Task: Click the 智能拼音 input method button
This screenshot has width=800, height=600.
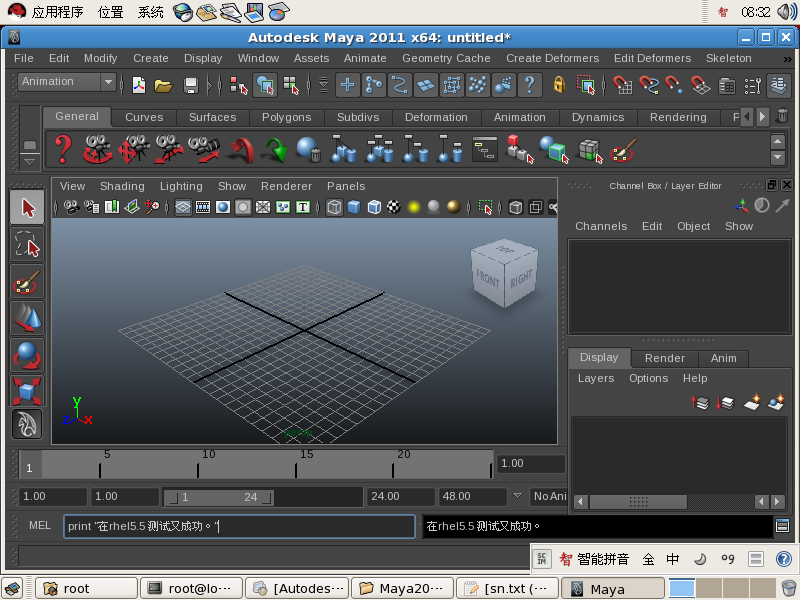Action: [x=594, y=559]
